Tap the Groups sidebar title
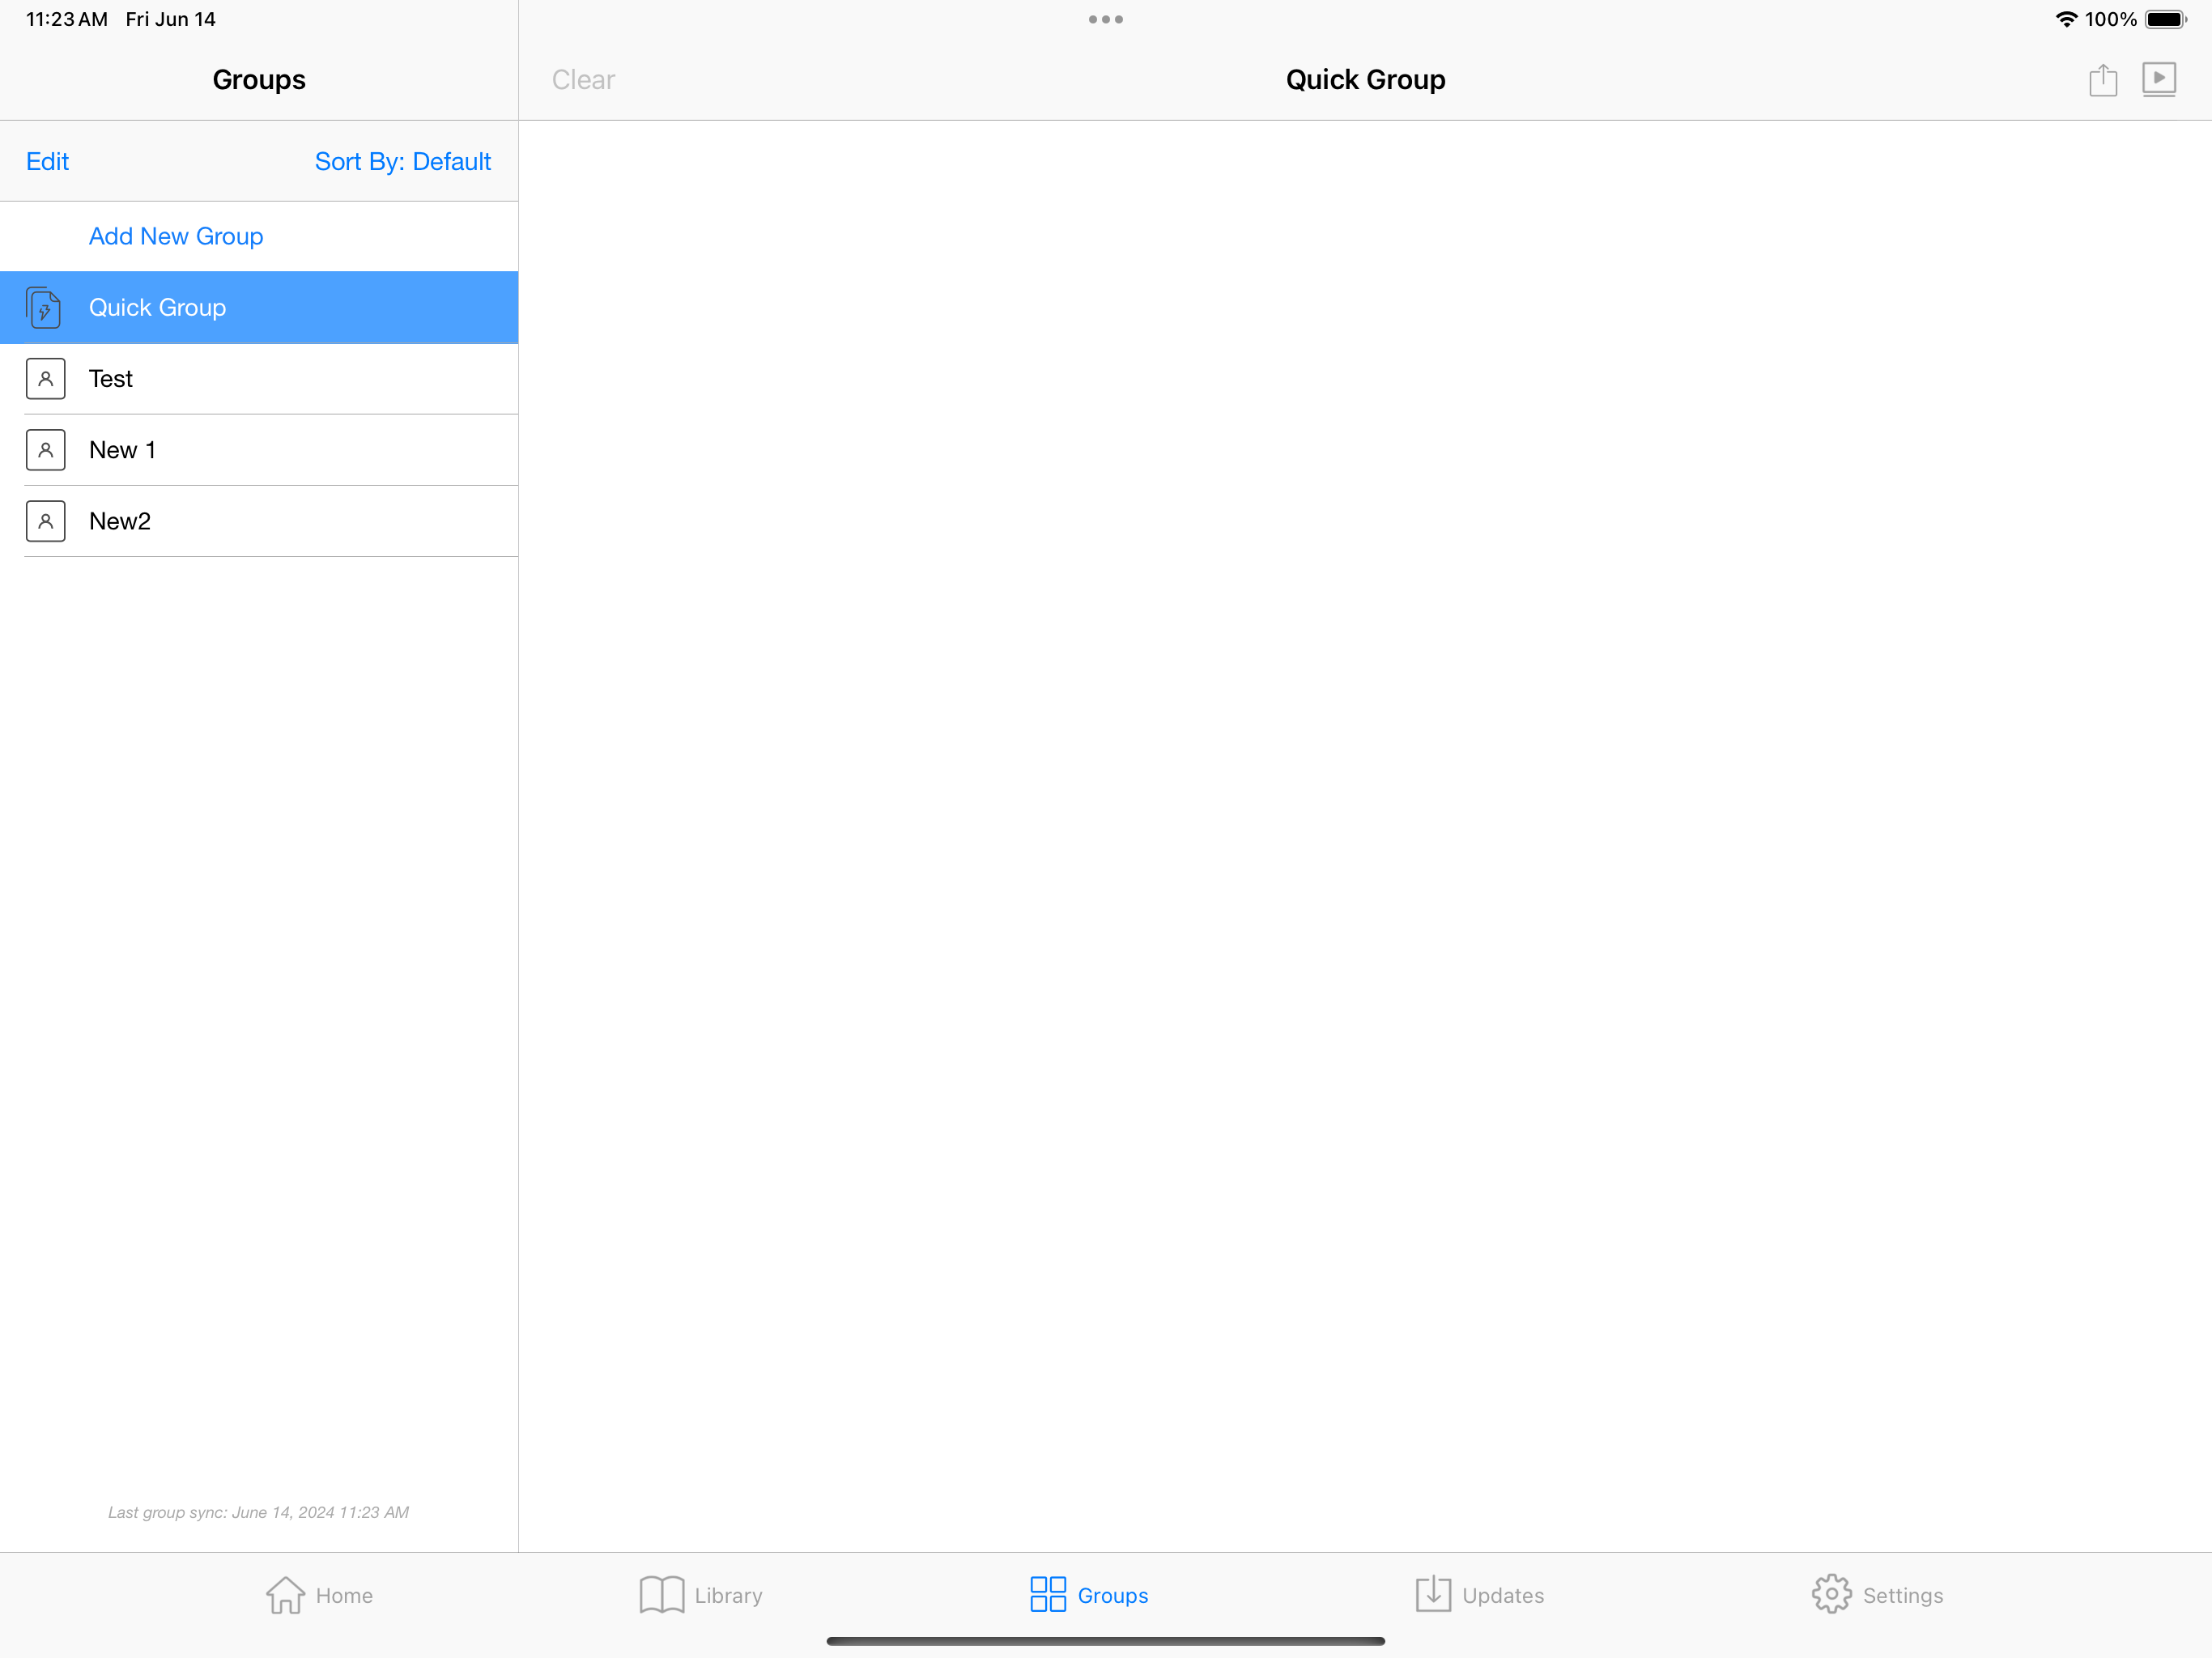Viewport: 2212px width, 1658px height. [259, 79]
